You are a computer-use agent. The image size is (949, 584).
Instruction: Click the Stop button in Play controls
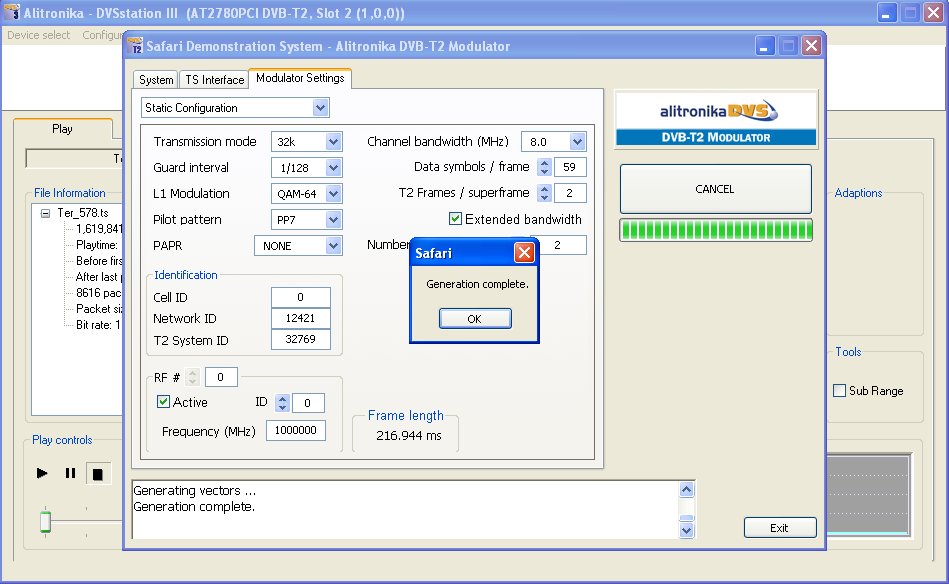click(x=97, y=474)
